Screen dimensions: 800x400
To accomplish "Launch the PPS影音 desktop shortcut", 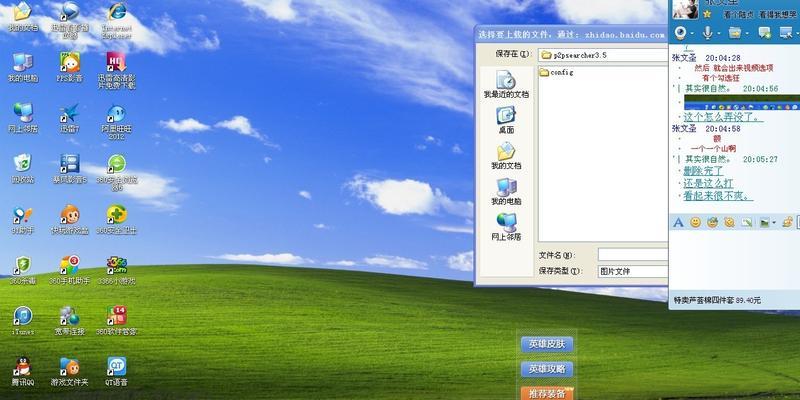I will coord(69,67).
